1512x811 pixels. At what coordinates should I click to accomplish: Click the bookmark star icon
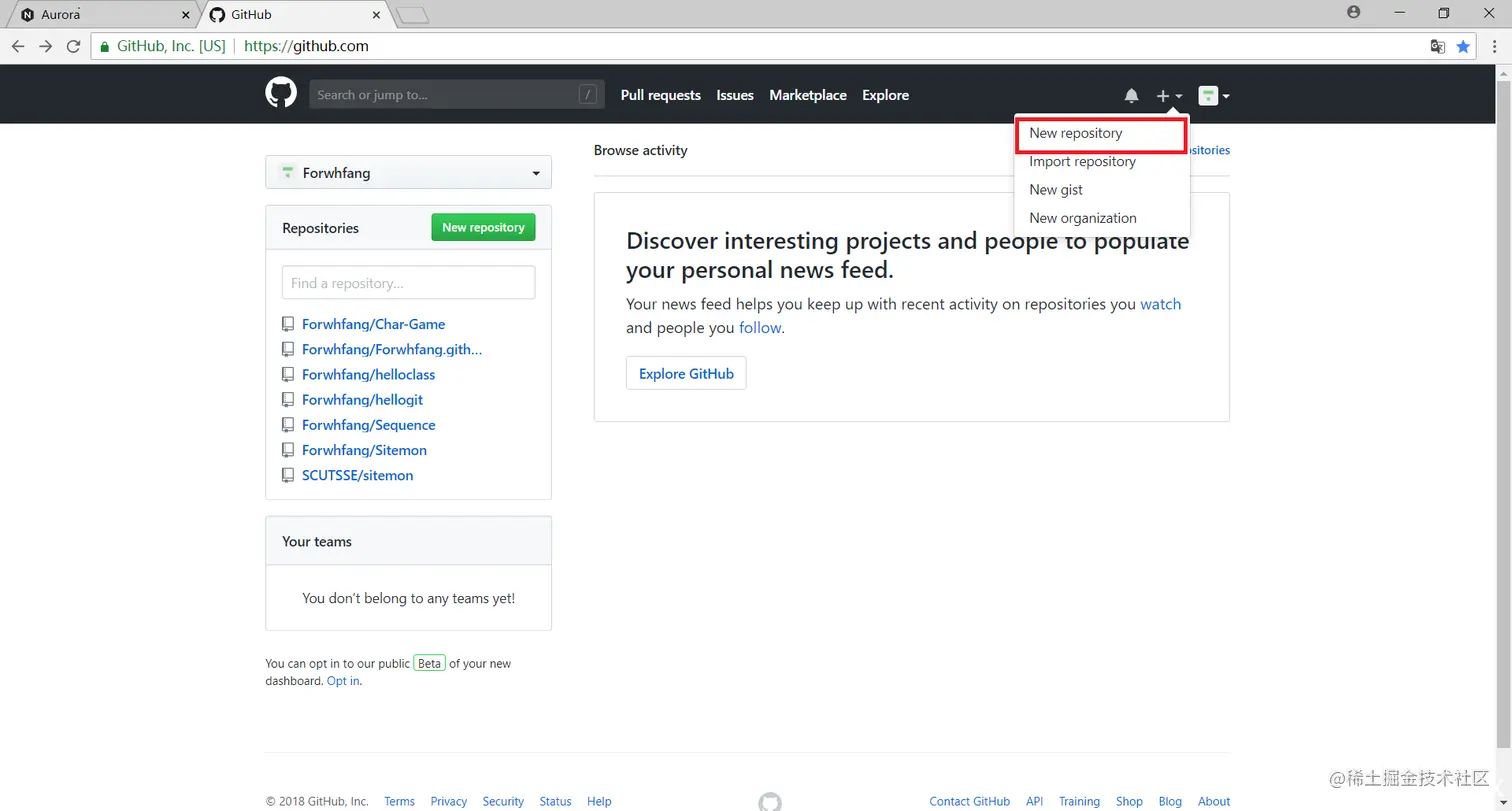point(1463,46)
